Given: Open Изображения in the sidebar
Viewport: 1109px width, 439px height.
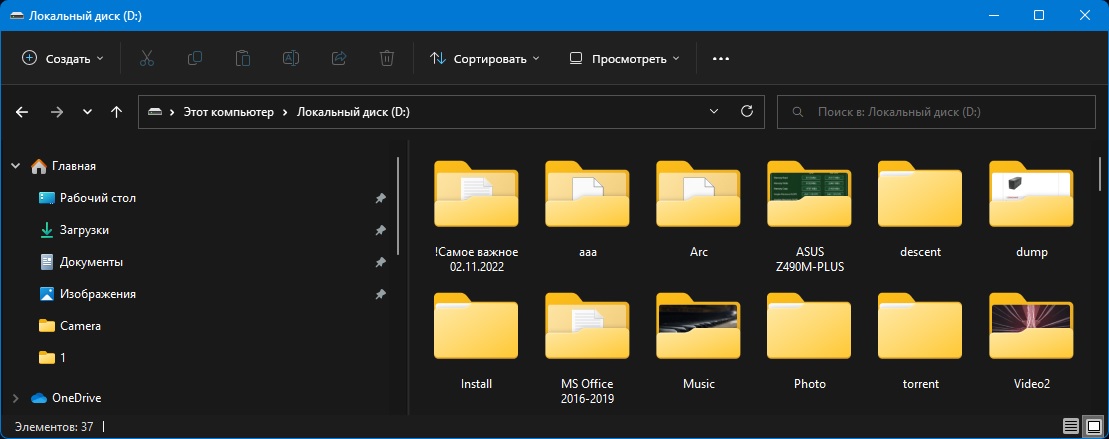Looking at the screenshot, I should tap(98, 293).
